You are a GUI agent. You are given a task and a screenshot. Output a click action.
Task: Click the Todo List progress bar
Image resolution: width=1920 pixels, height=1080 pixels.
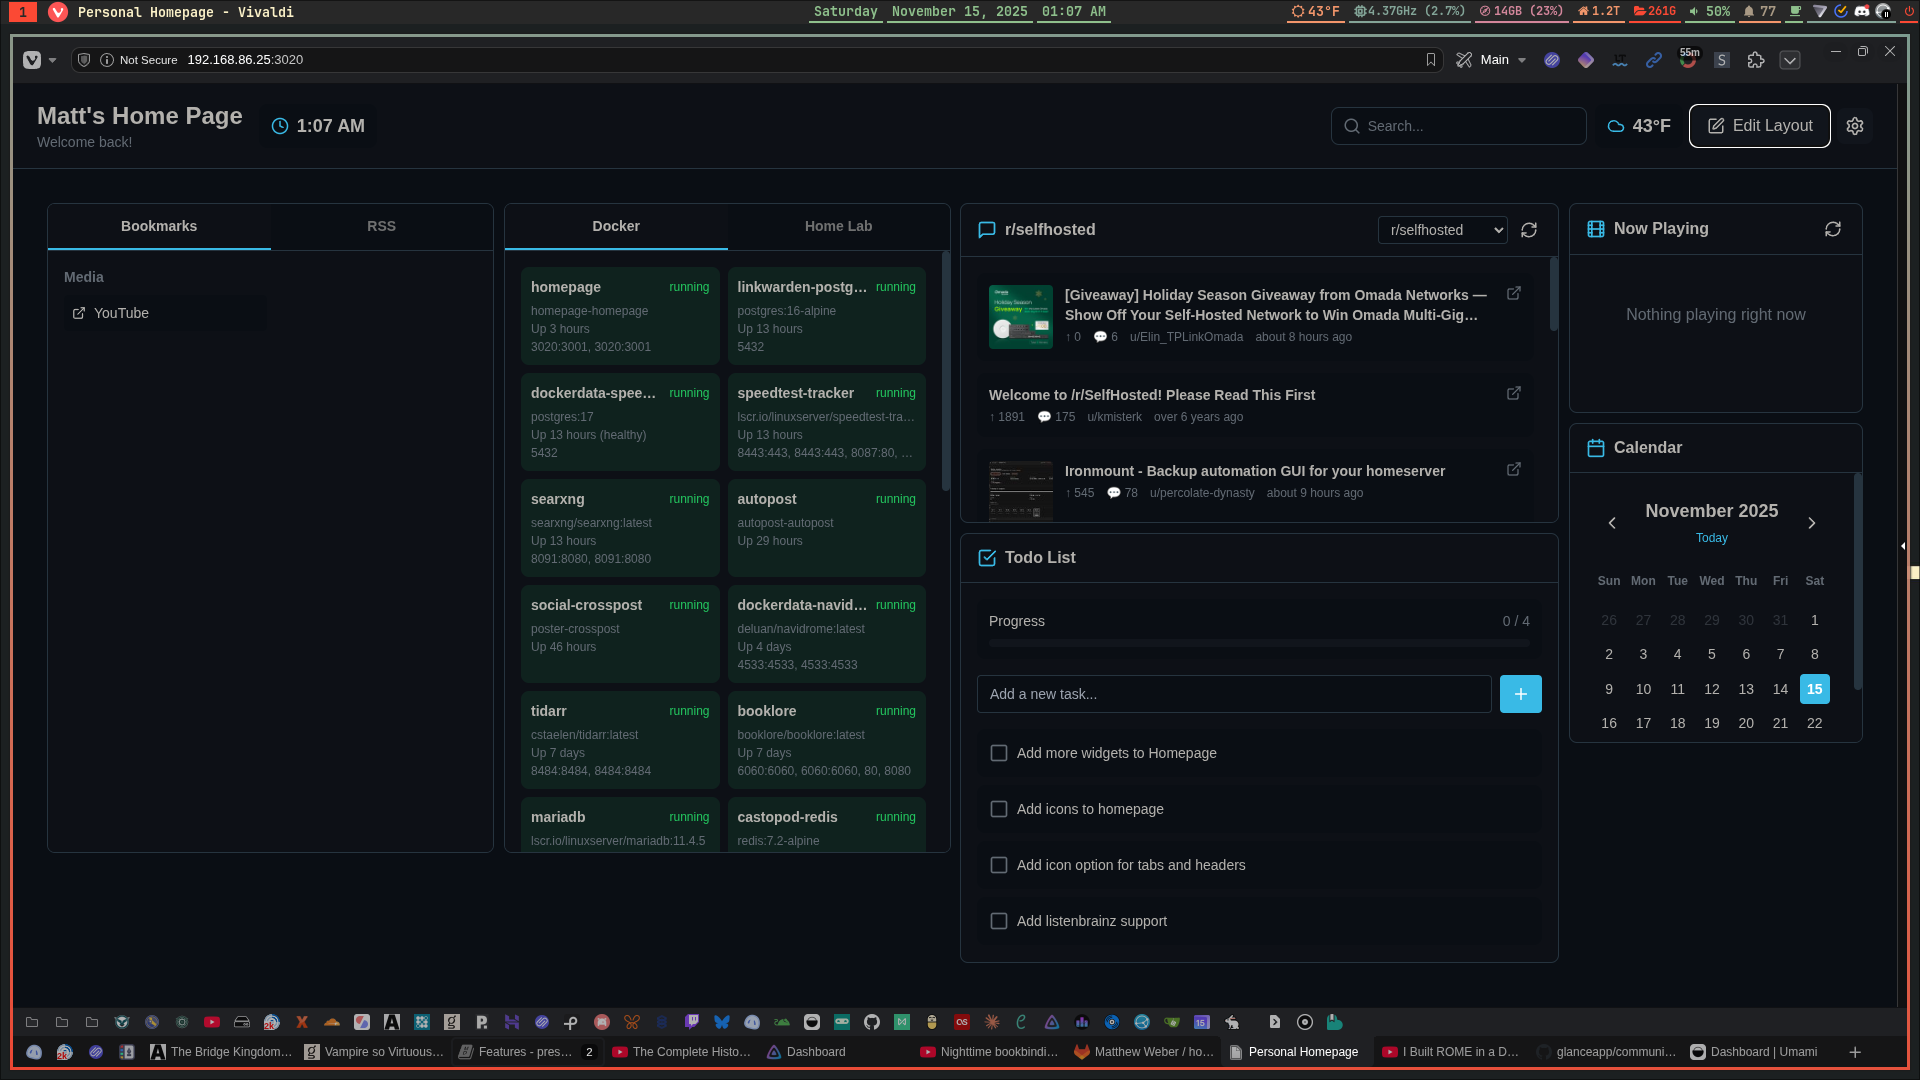click(1258, 643)
